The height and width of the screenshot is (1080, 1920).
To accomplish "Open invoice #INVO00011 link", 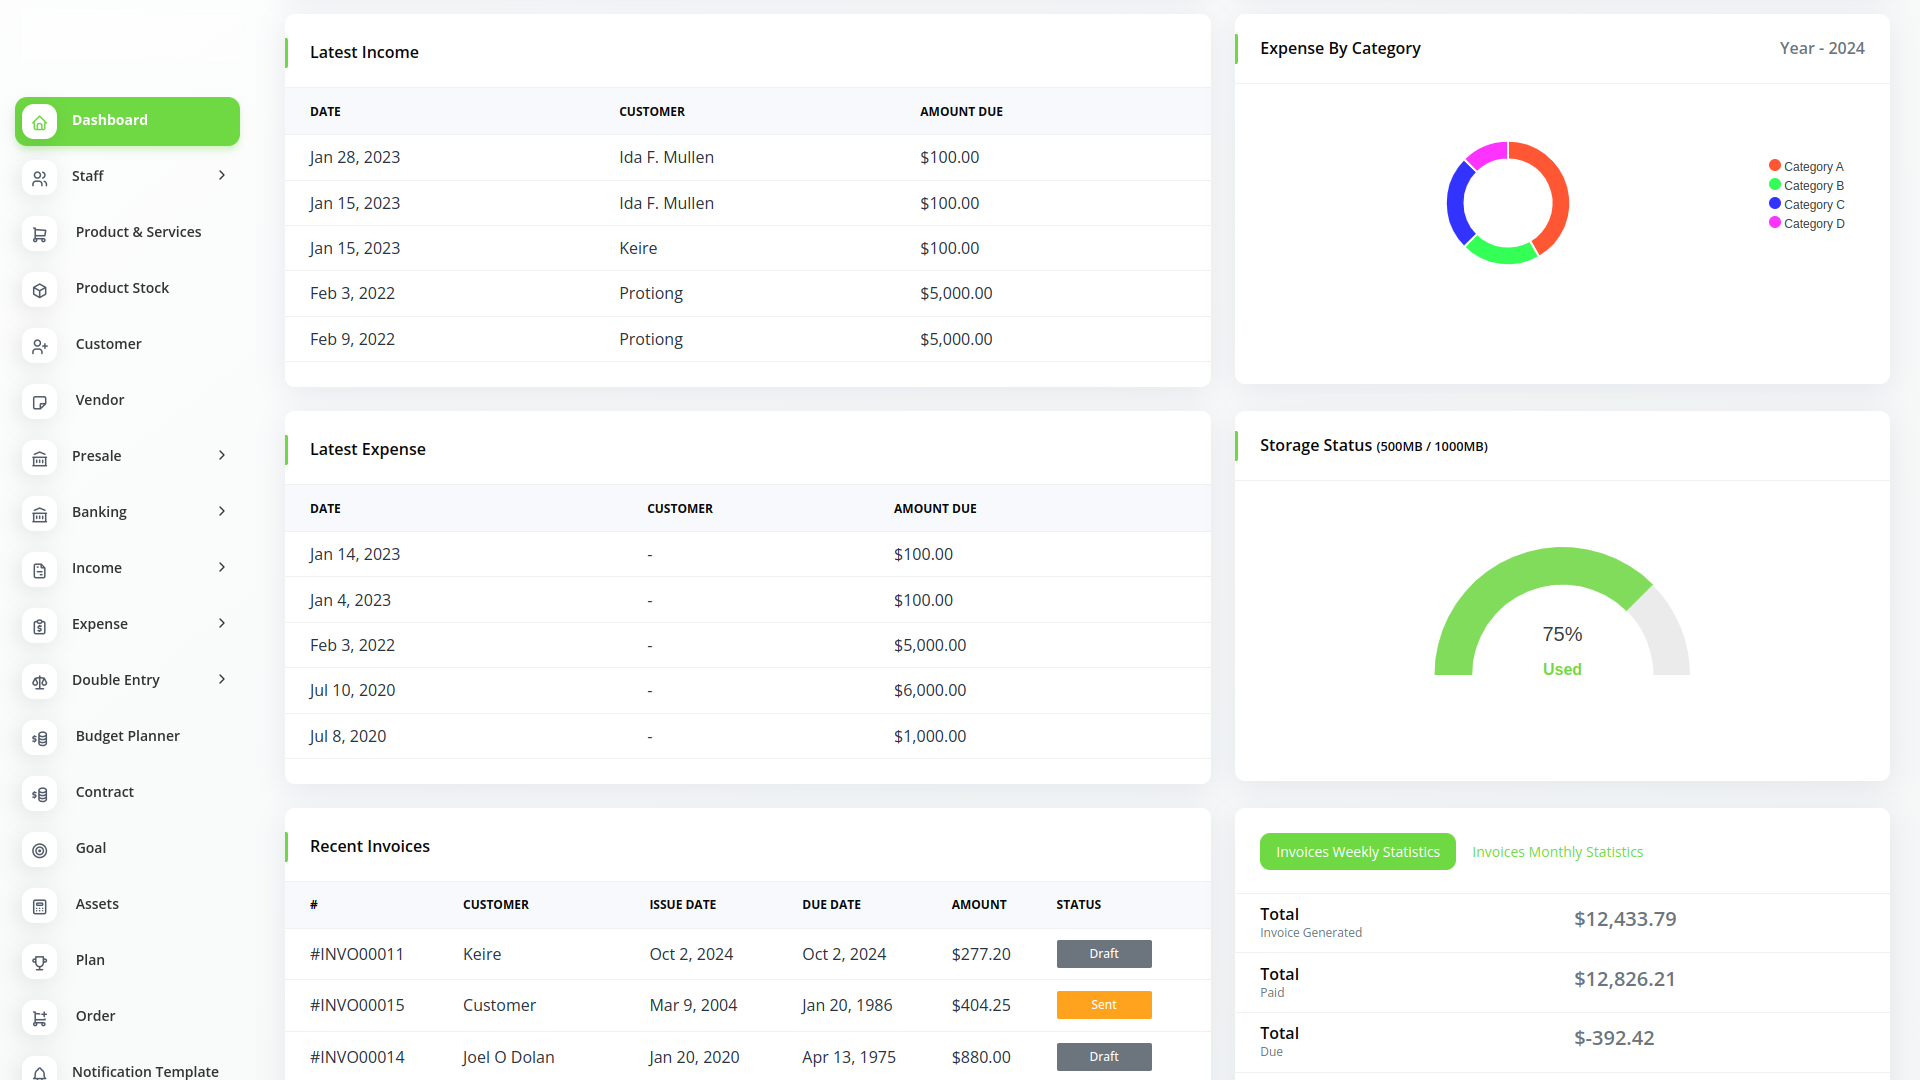I will tap(357, 954).
